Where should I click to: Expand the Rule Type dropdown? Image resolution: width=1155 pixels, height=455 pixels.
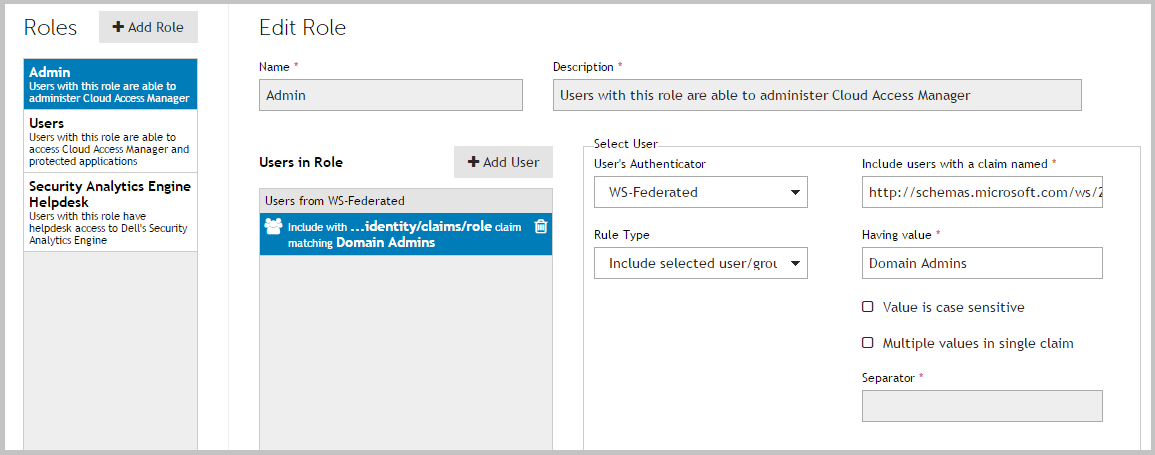click(700, 264)
